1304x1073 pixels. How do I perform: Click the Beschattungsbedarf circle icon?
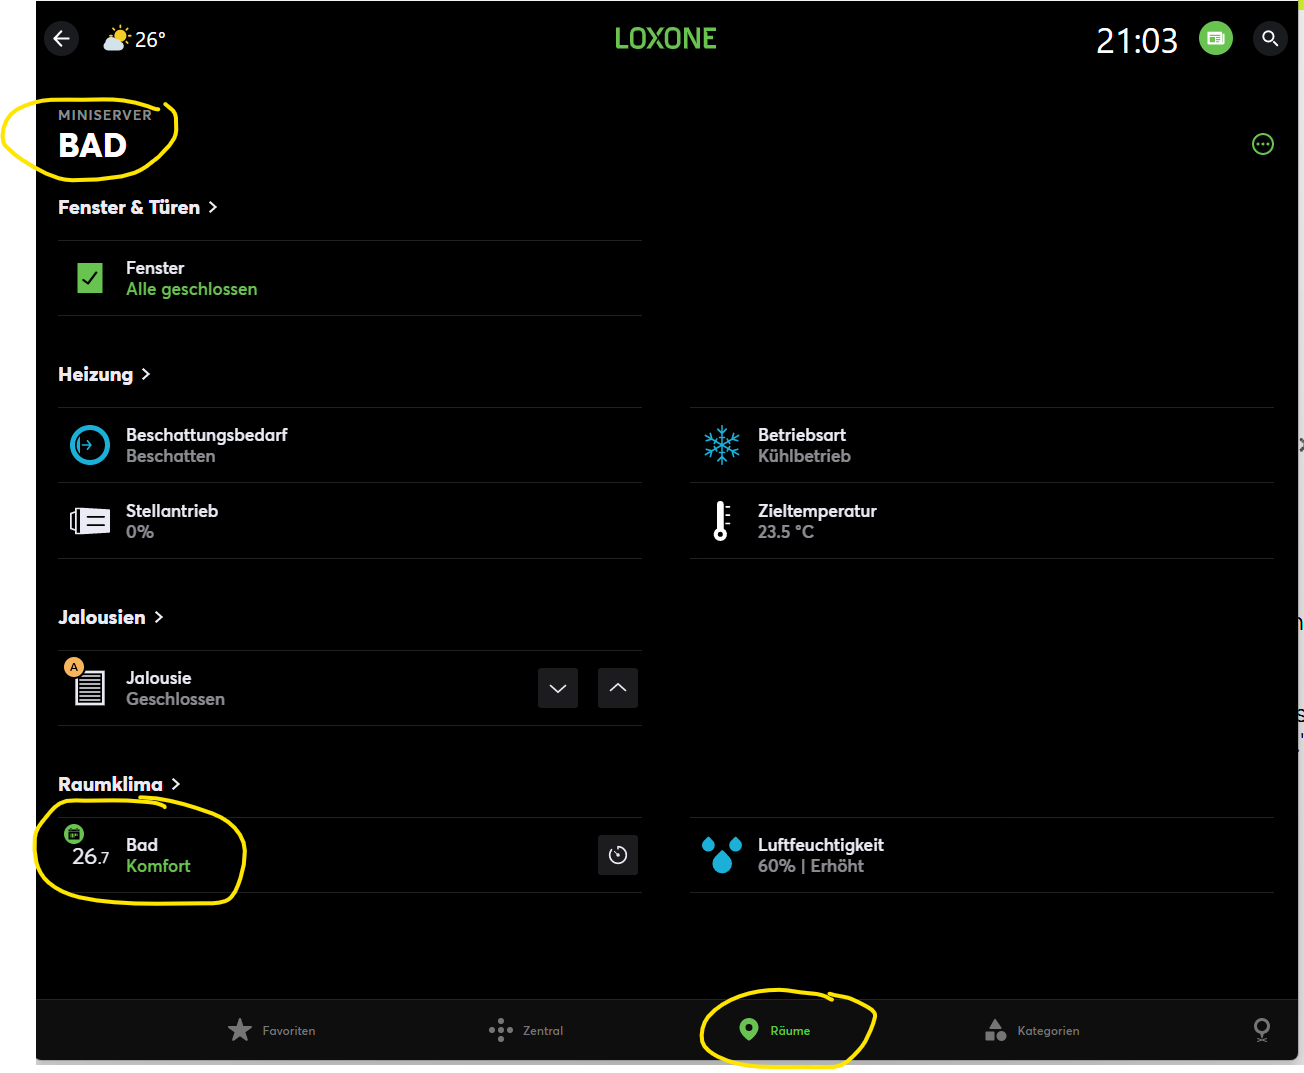pos(90,445)
